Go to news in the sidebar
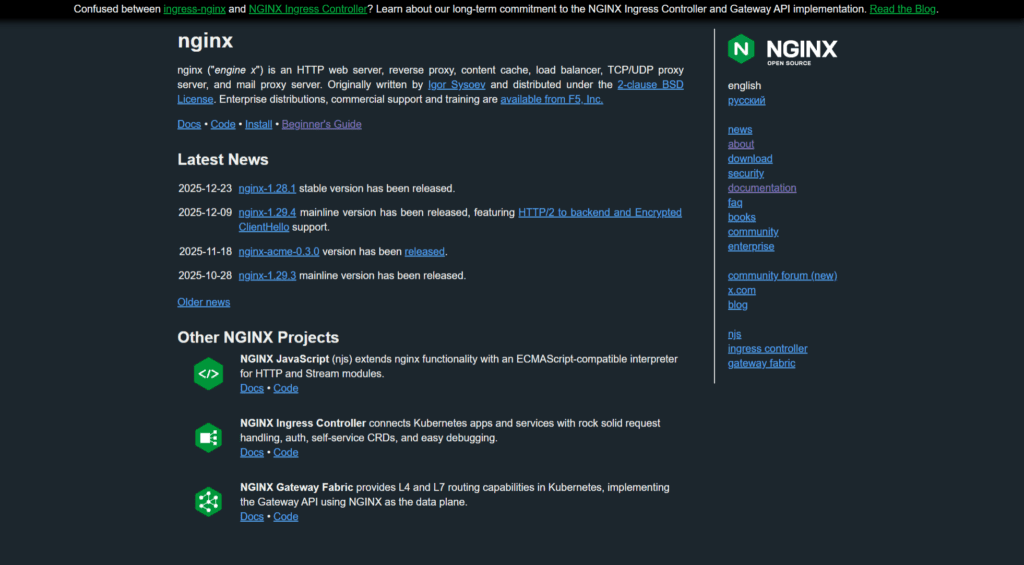The image size is (1024, 565). click(x=740, y=130)
